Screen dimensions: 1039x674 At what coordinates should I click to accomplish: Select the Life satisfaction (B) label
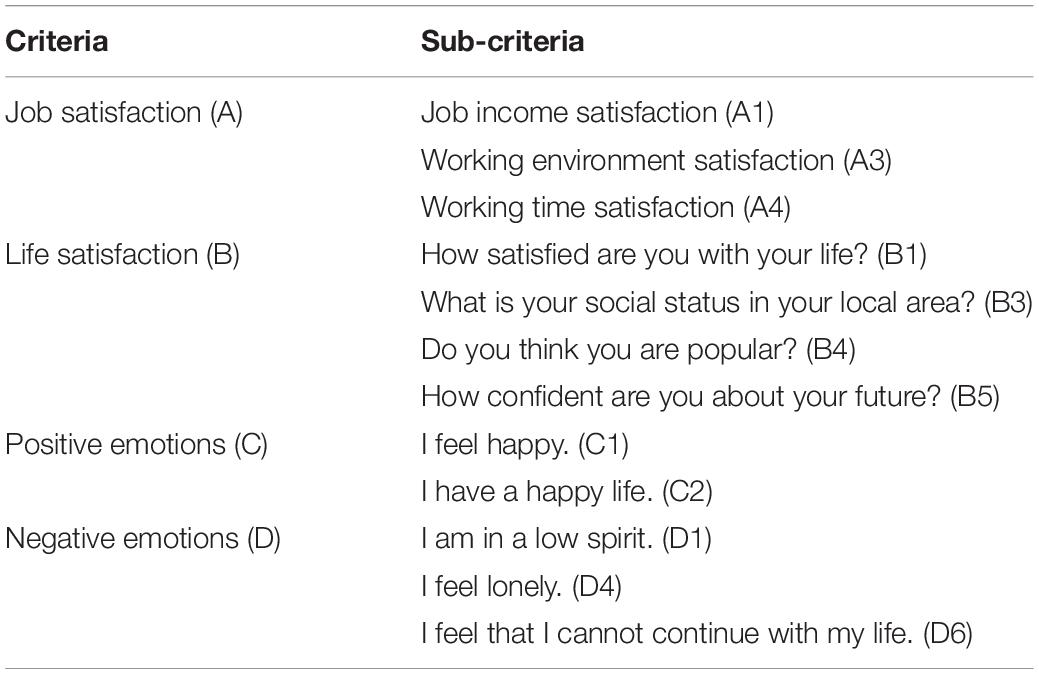[122, 255]
